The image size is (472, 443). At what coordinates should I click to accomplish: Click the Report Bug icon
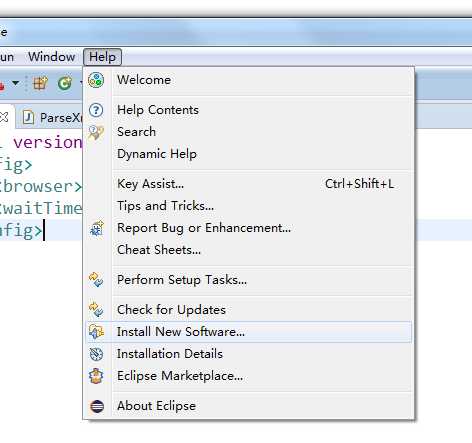[x=97, y=229]
